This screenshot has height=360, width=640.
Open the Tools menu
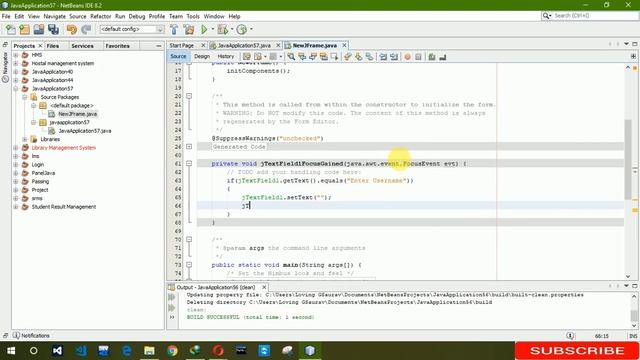pyautogui.click(x=193, y=16)
